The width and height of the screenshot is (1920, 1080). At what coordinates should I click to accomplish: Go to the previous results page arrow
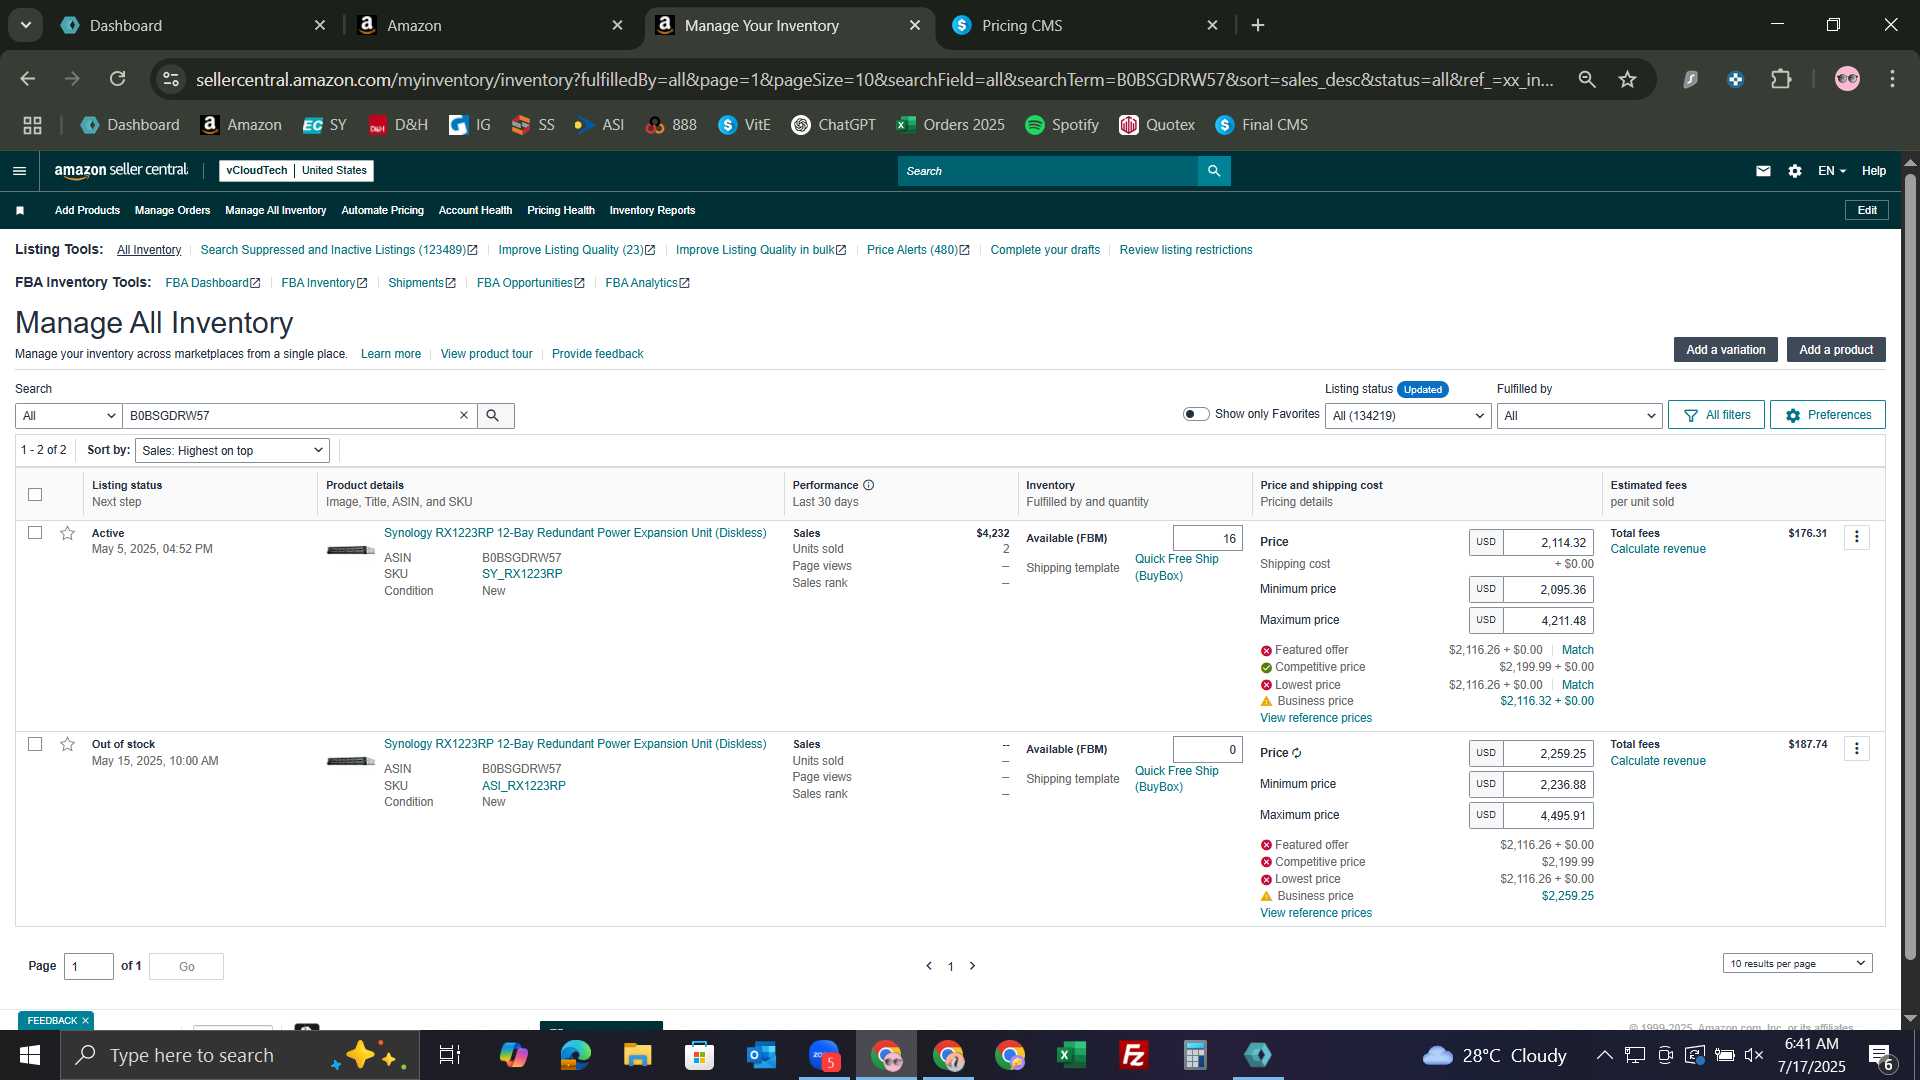click(x=929, y=966)
